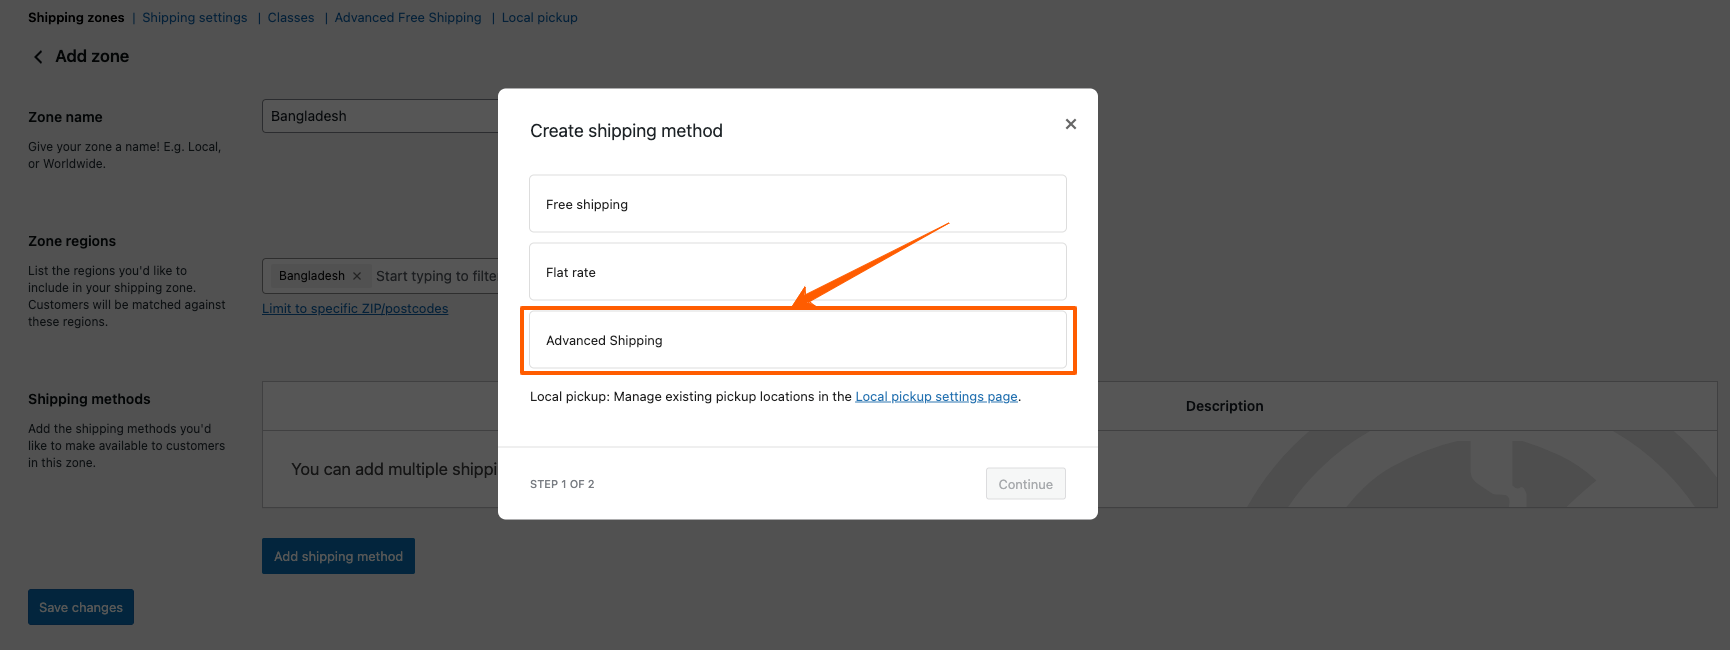Open the Advanced Free Shipping tab
Image resolution: width=1730 pixels, height=650 pixels.
(x=407, y=18)
